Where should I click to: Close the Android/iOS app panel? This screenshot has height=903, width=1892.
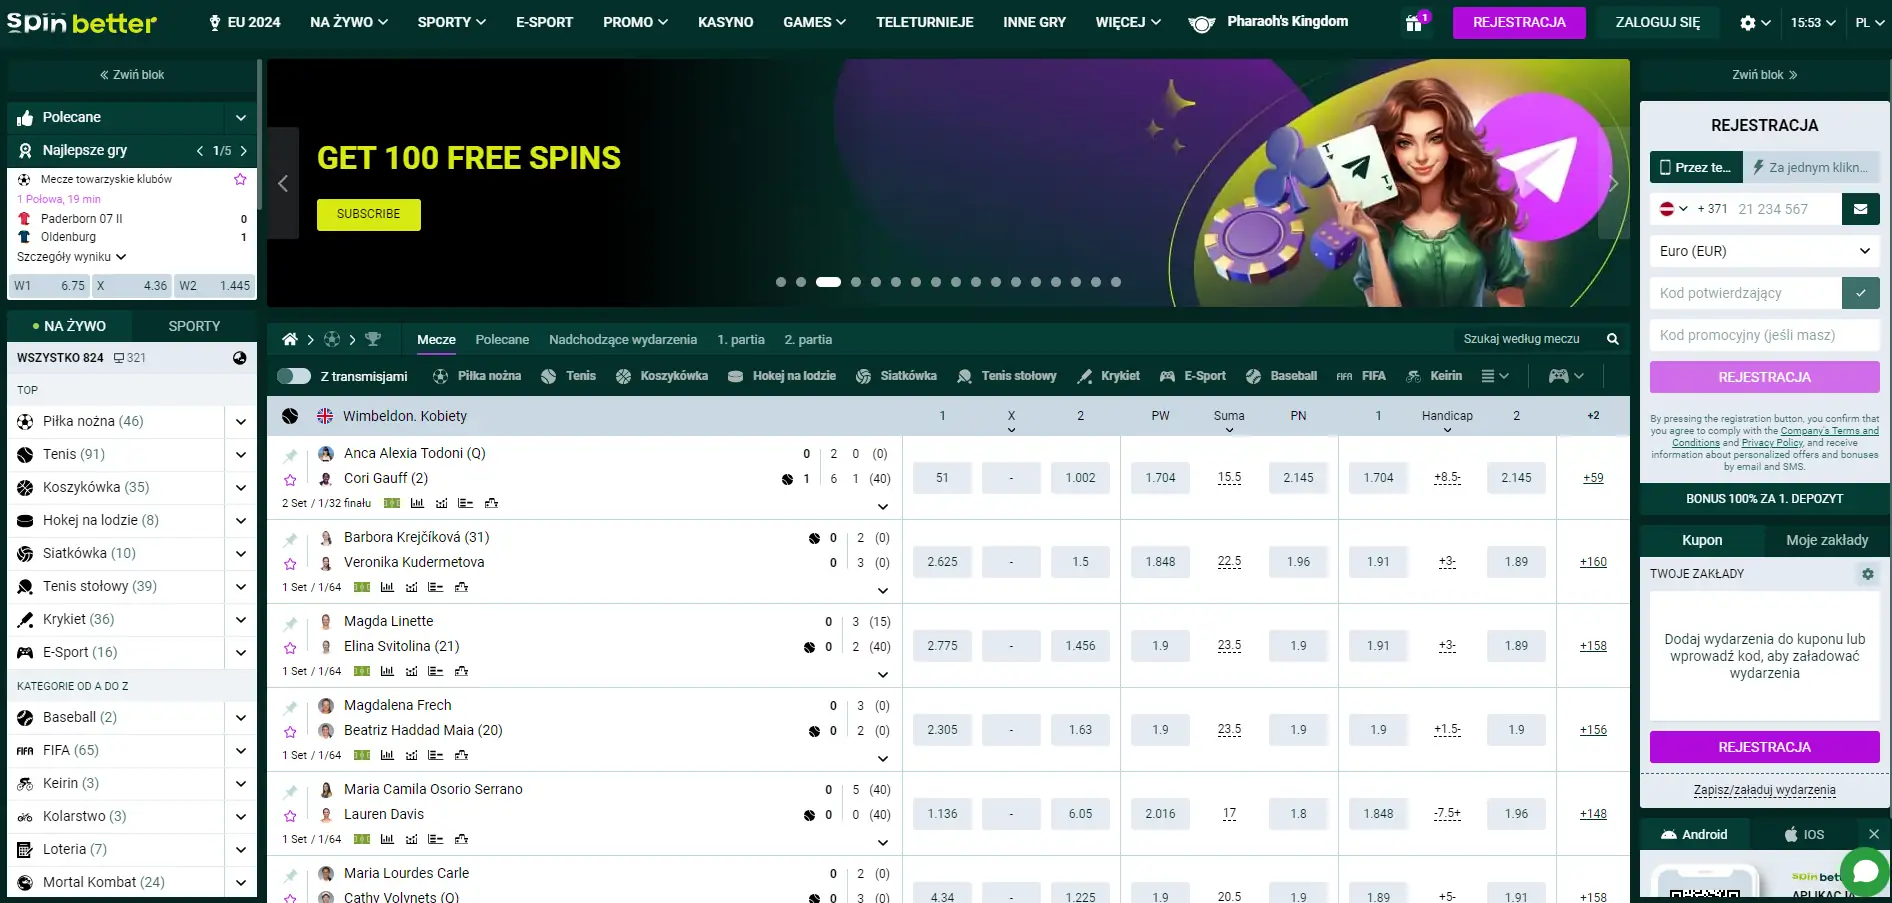[1873, 834]
